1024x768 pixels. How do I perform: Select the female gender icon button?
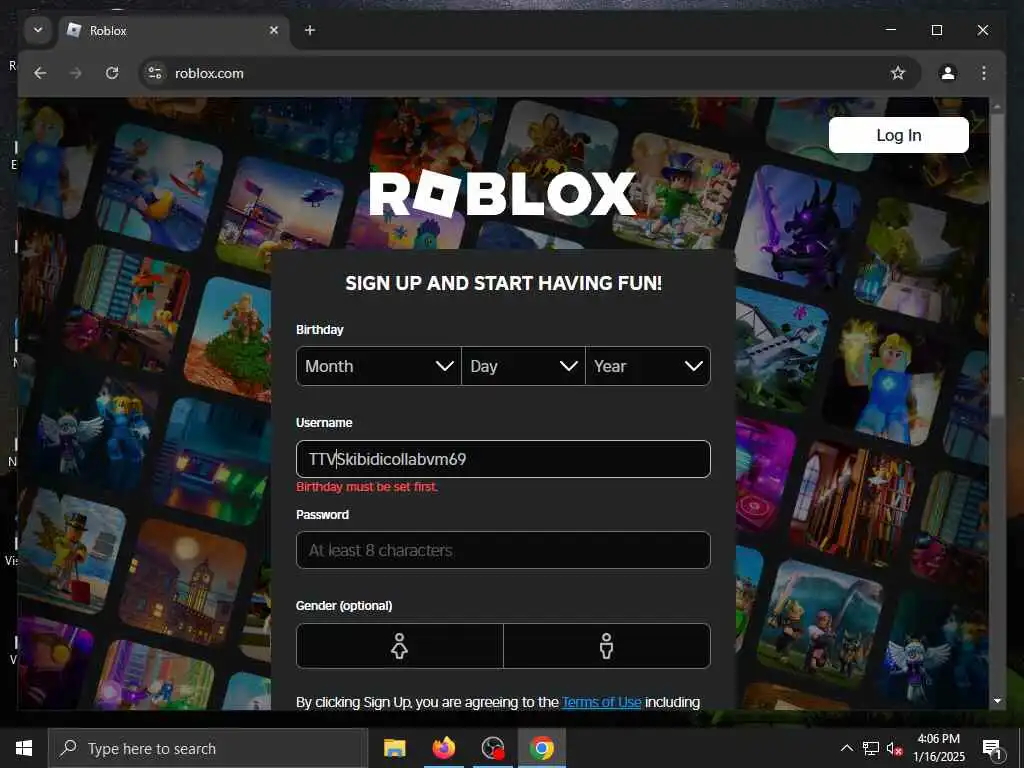pyautogui.click(x=400, y=646)
